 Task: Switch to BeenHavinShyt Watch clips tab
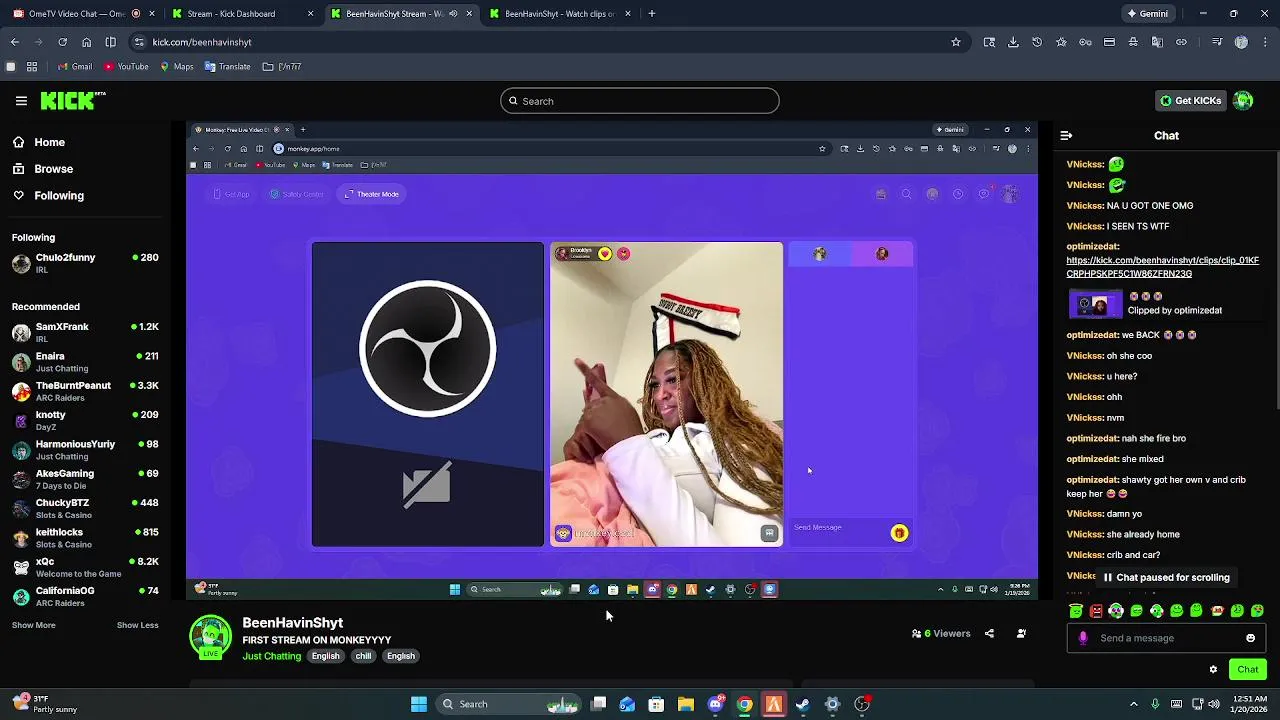point(560,14)
